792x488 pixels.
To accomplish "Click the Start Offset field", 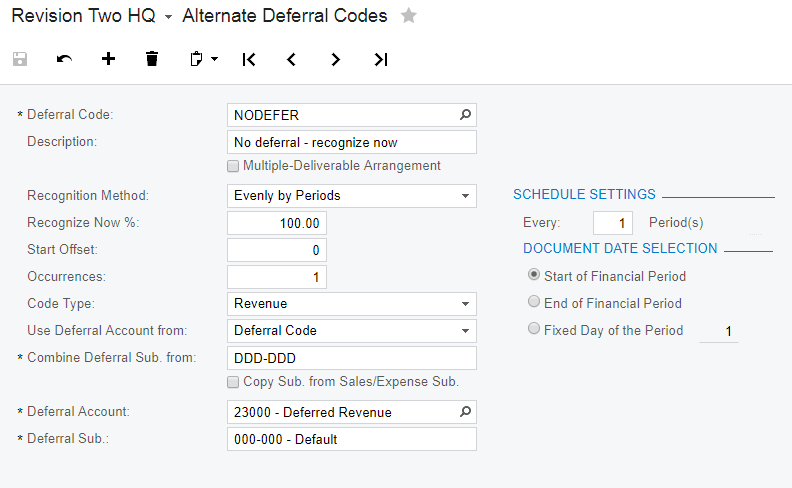I will point(277,250).
